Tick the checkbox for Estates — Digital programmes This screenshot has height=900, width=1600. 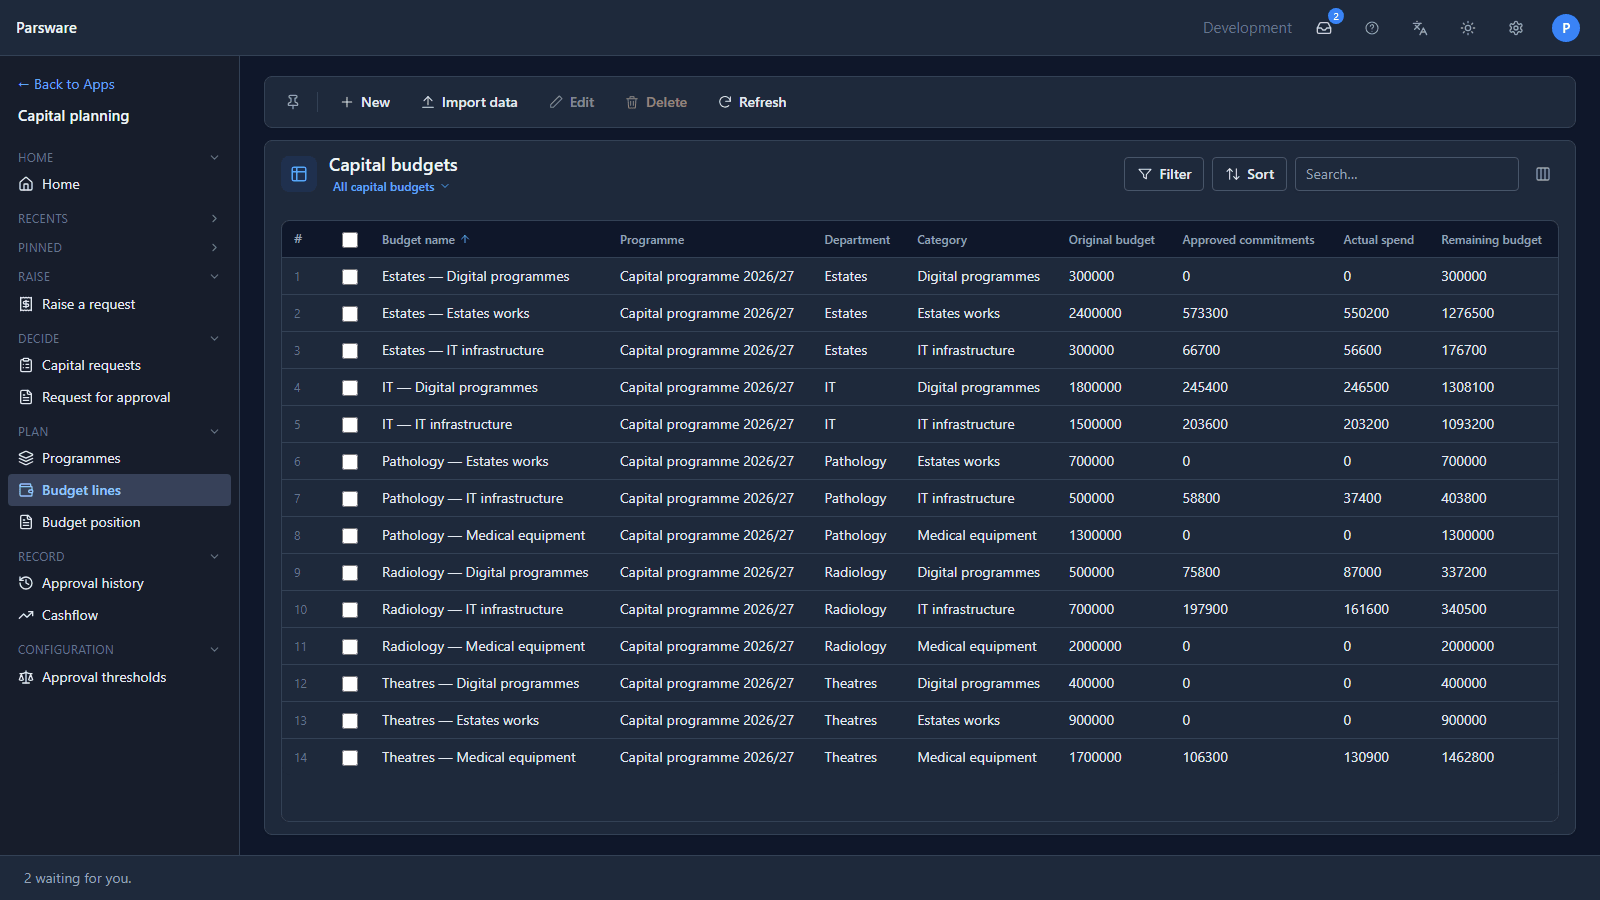point(350,277)
